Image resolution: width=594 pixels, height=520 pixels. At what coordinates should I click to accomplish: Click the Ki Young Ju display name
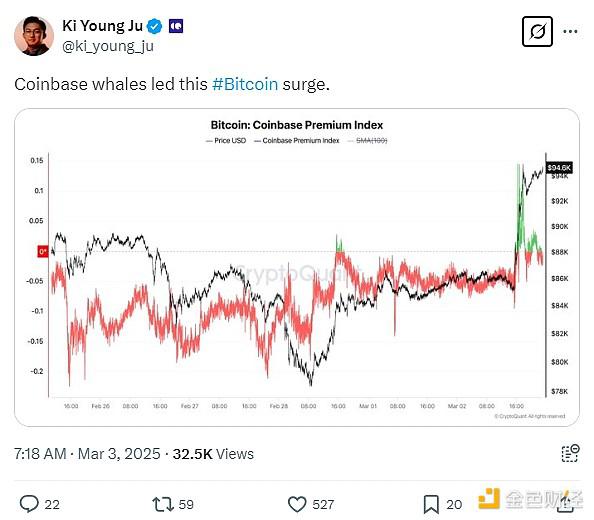103,26
